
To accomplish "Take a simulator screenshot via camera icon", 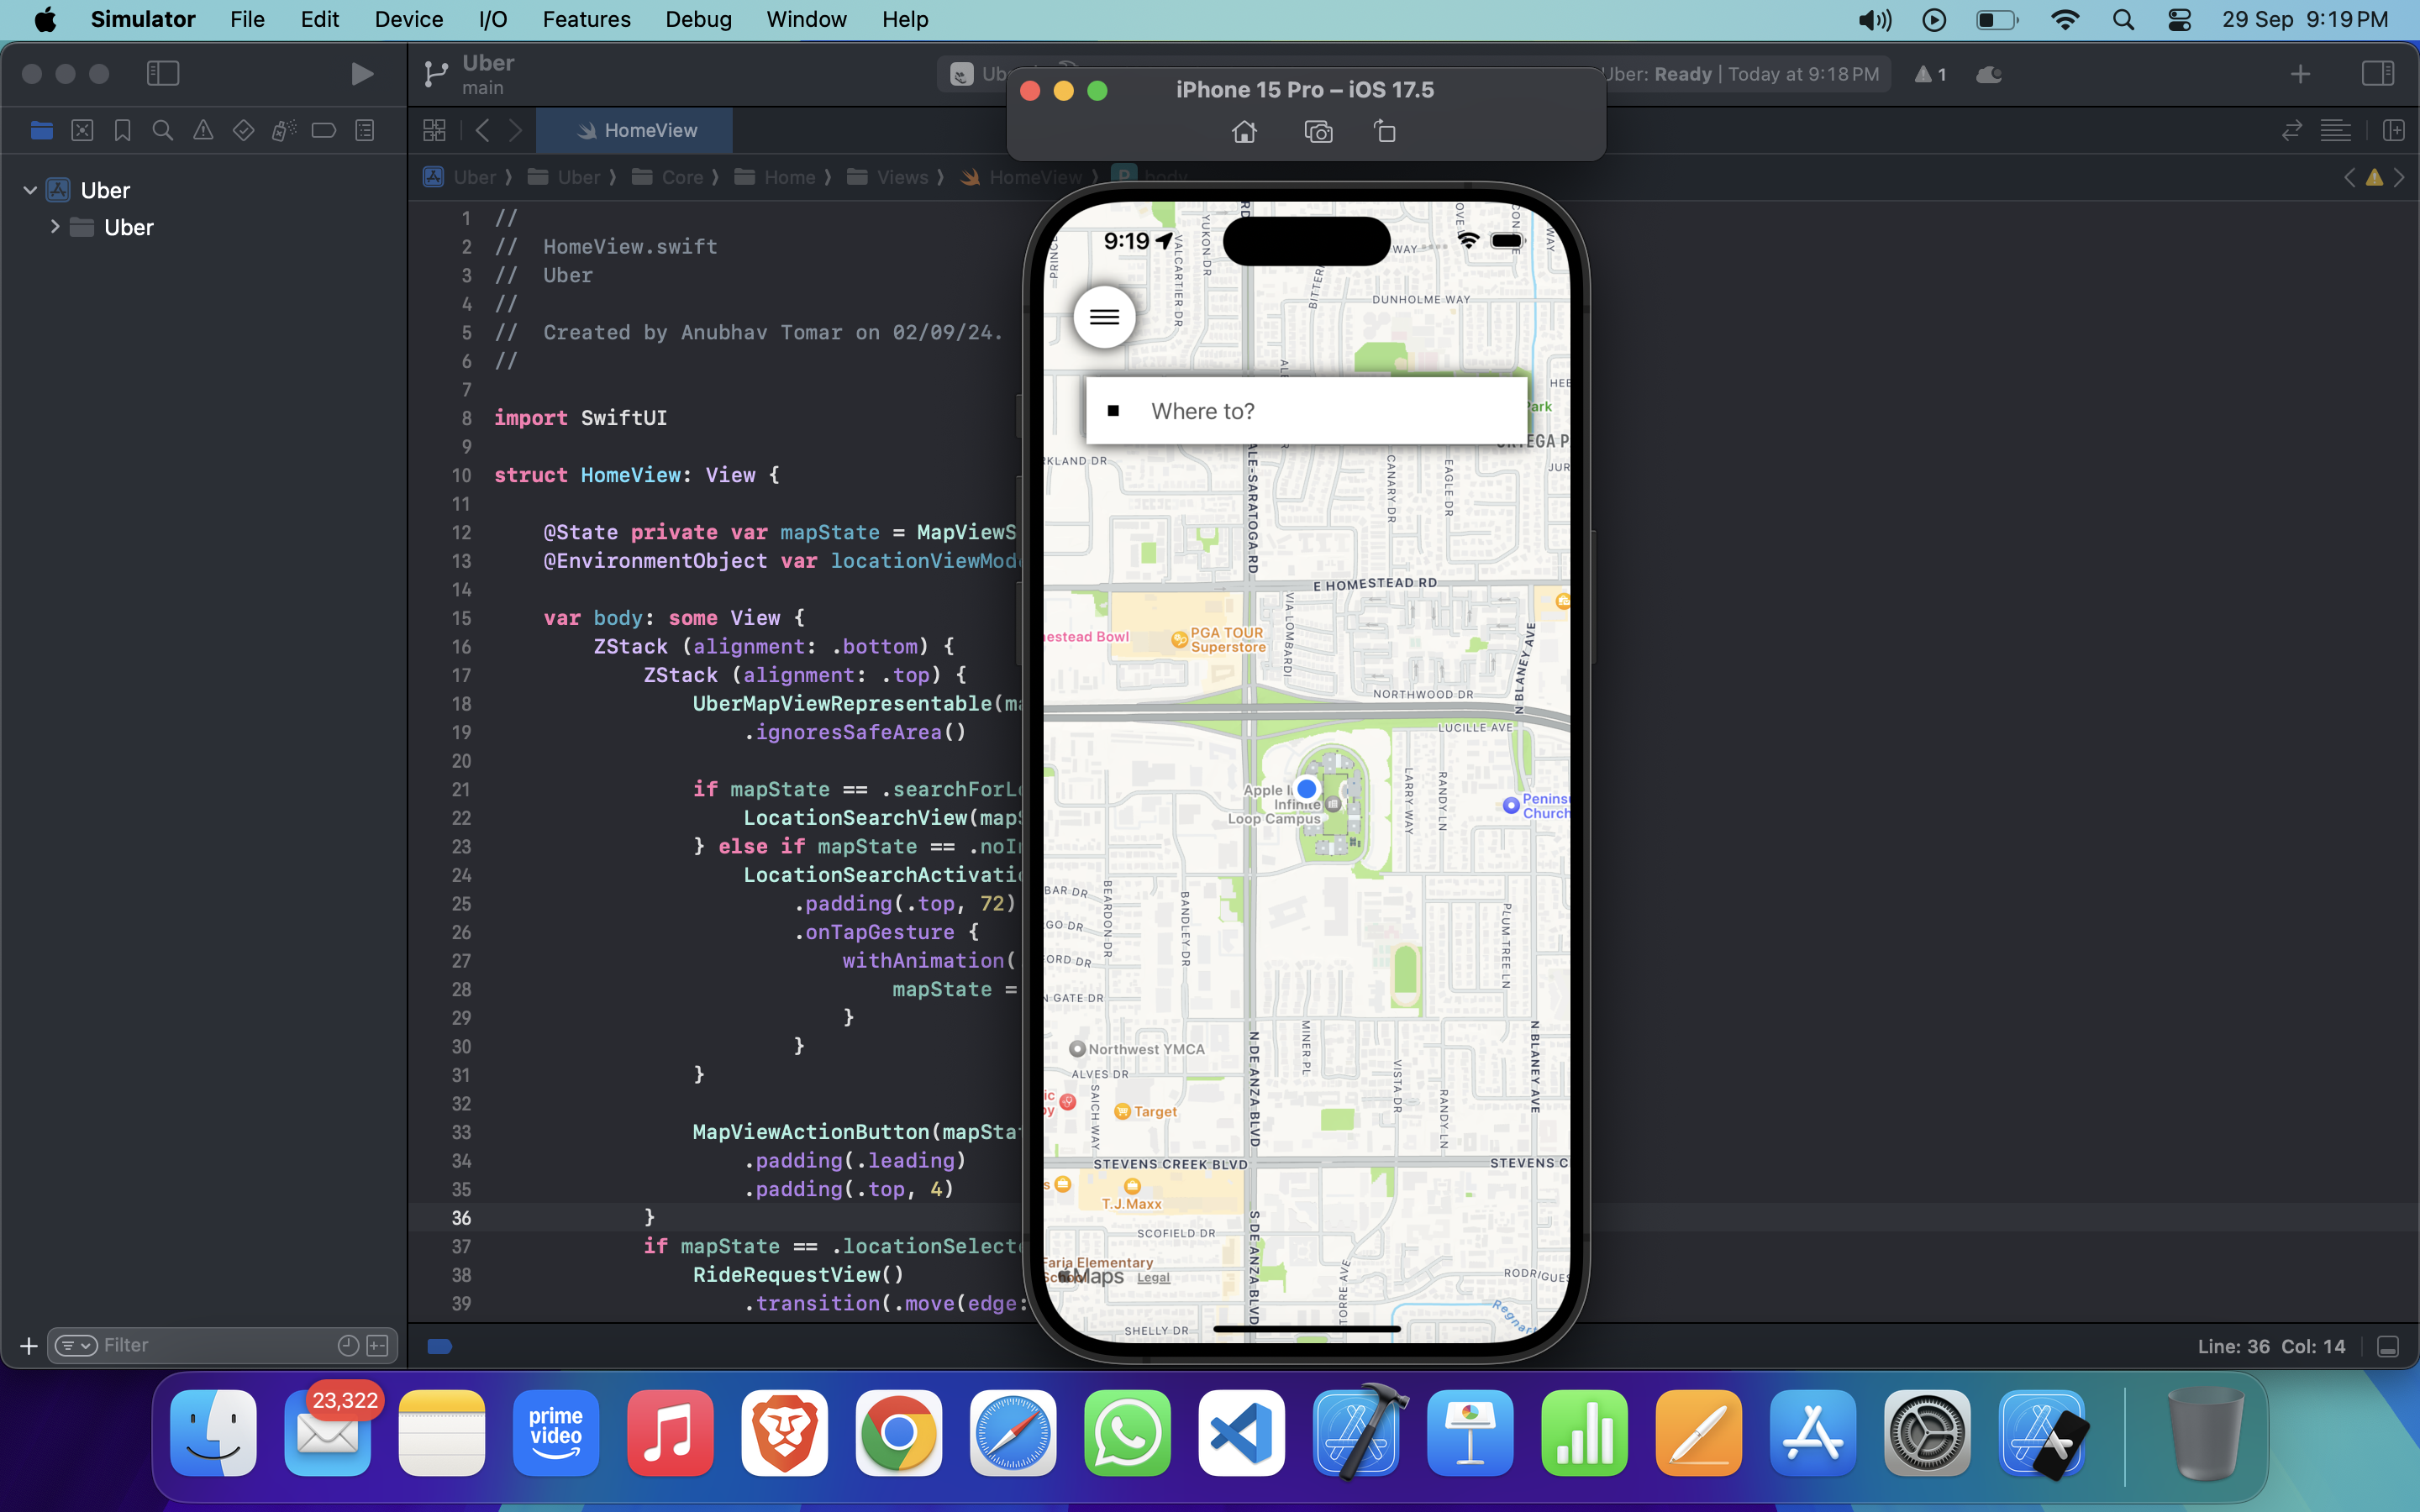I will pyautogui.click(x=1318, y=131).
